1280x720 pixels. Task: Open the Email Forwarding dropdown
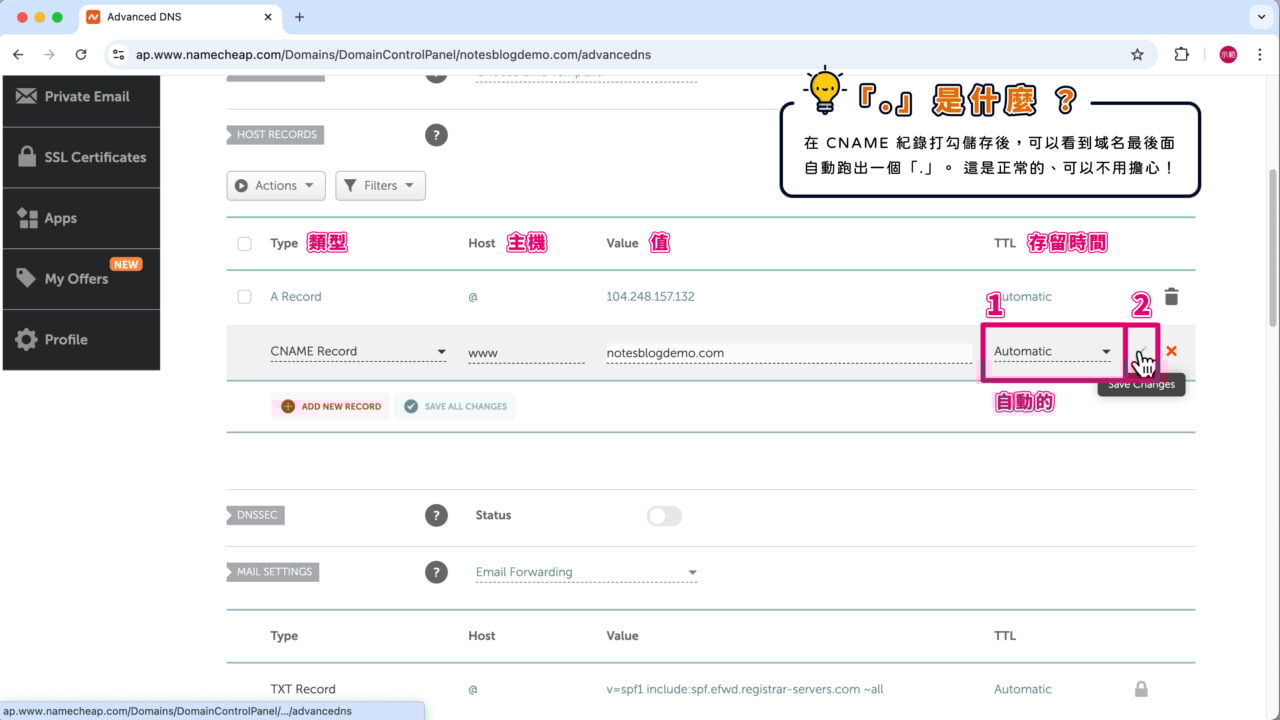click(x=586, y=571)
